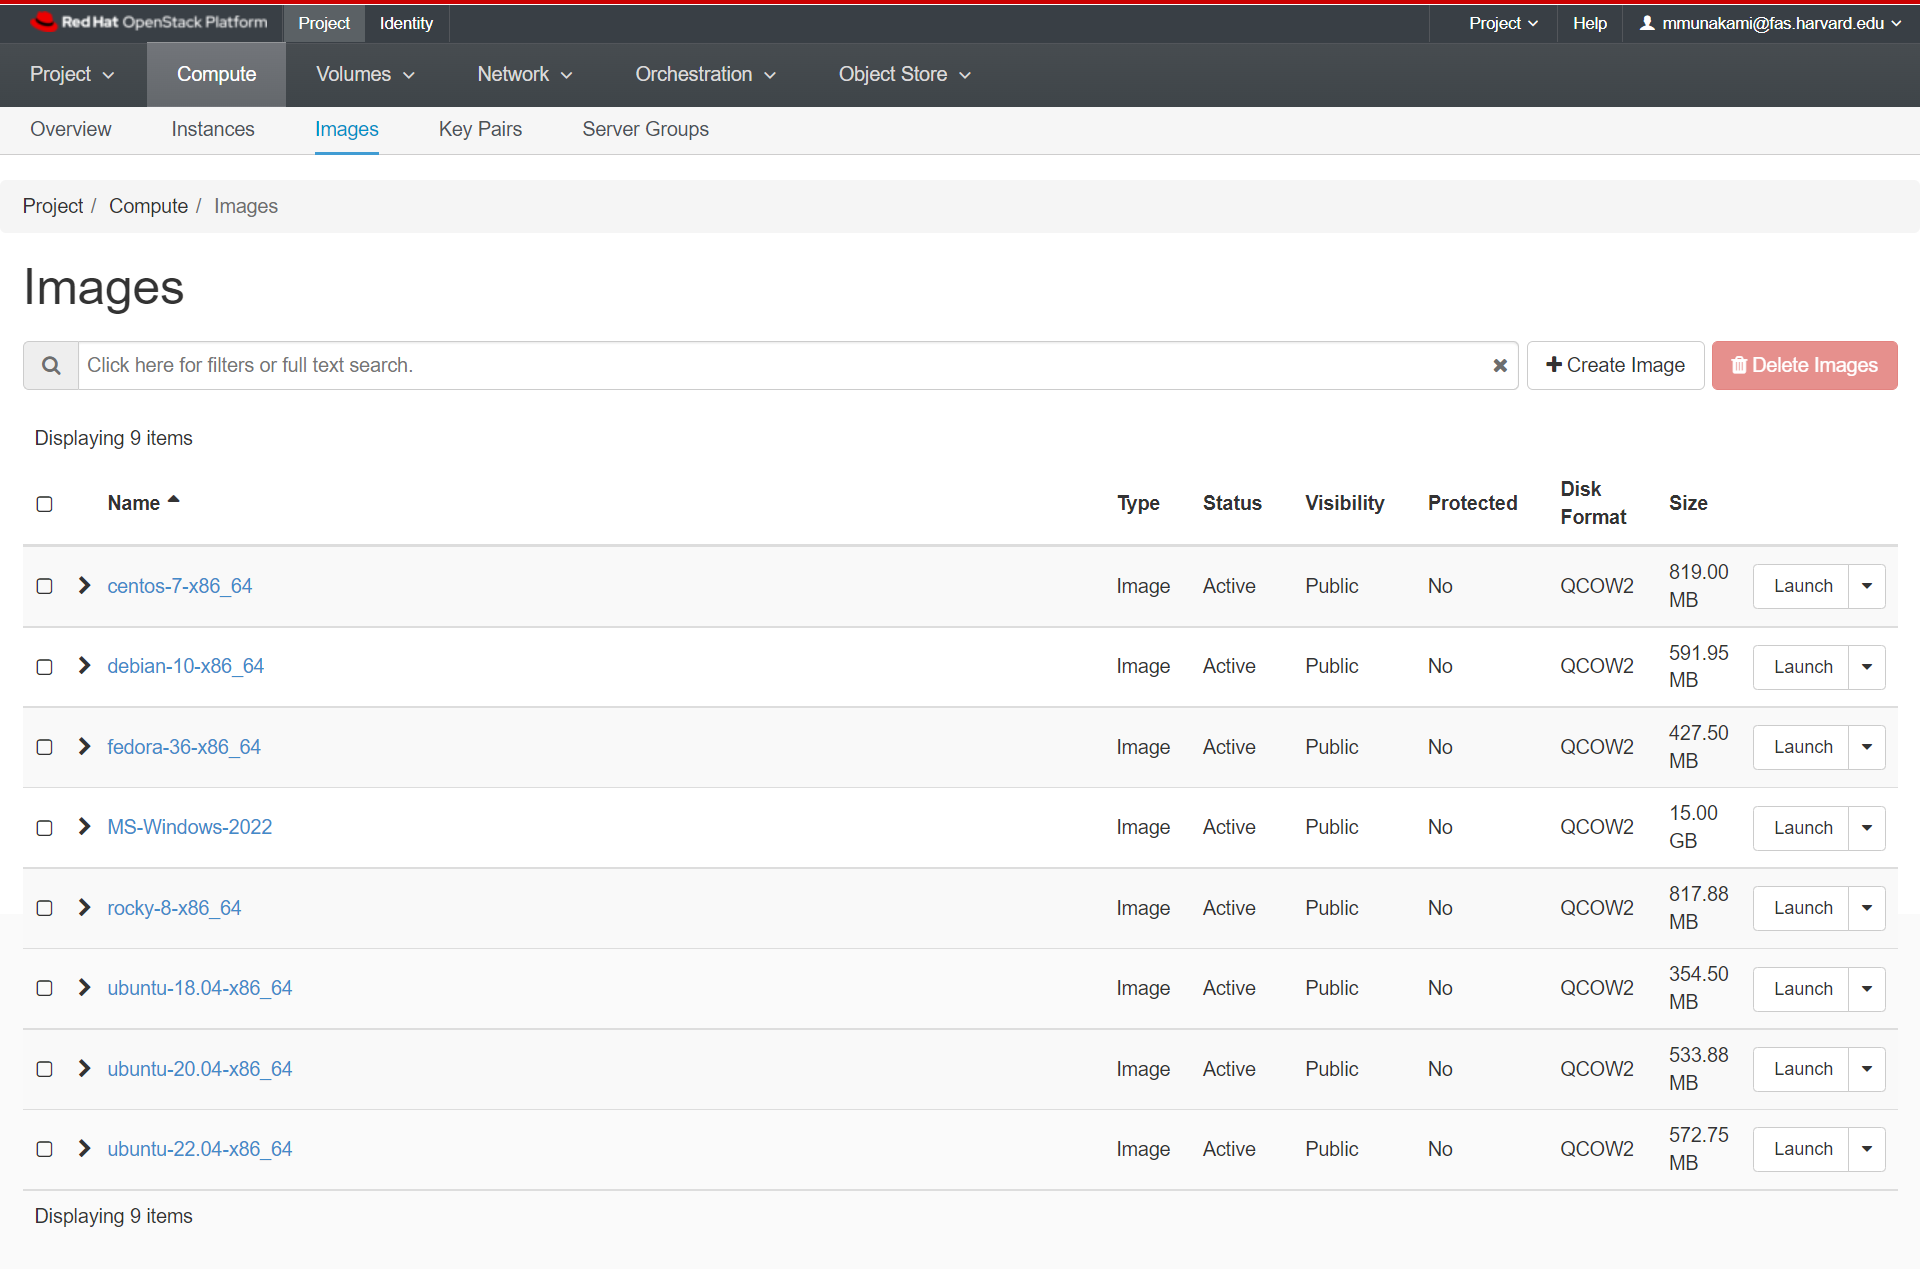Expand details for the ubuntu-20.04-x86_64 row

[85, 1068]
